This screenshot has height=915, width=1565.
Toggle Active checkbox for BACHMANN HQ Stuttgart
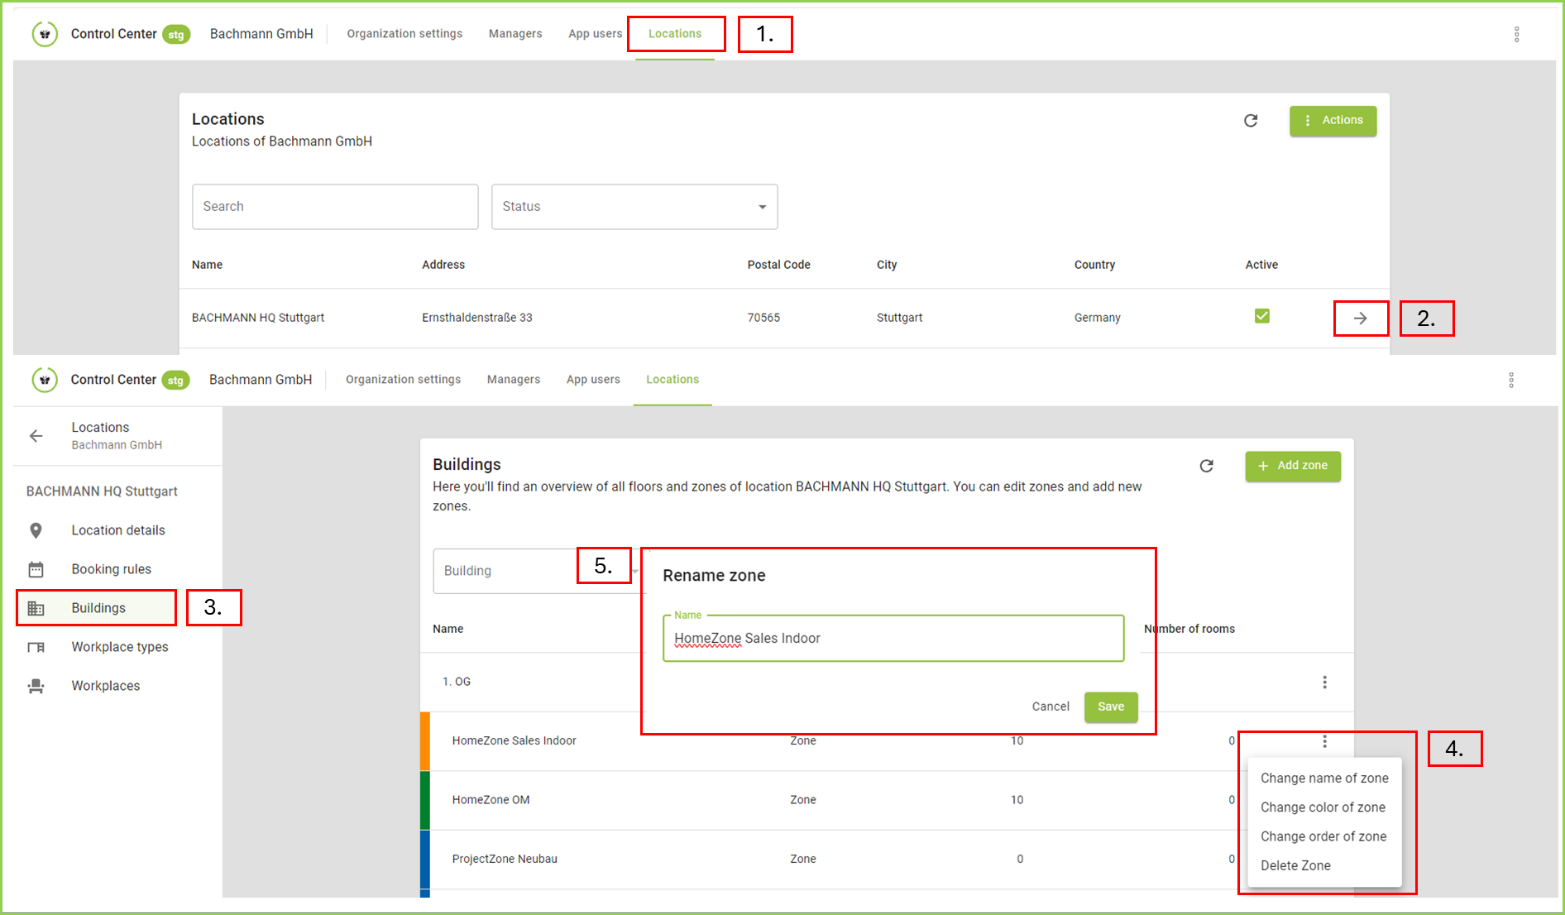(x=1262, y=316)
